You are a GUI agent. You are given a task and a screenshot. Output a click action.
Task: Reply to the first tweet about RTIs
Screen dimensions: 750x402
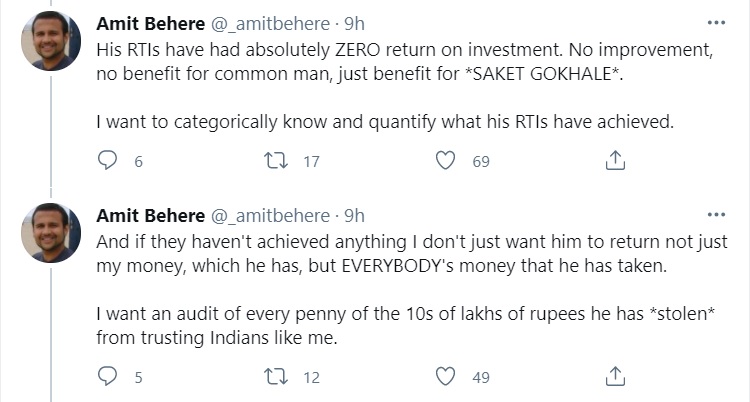pyautogui.click(x=109, y=161)
